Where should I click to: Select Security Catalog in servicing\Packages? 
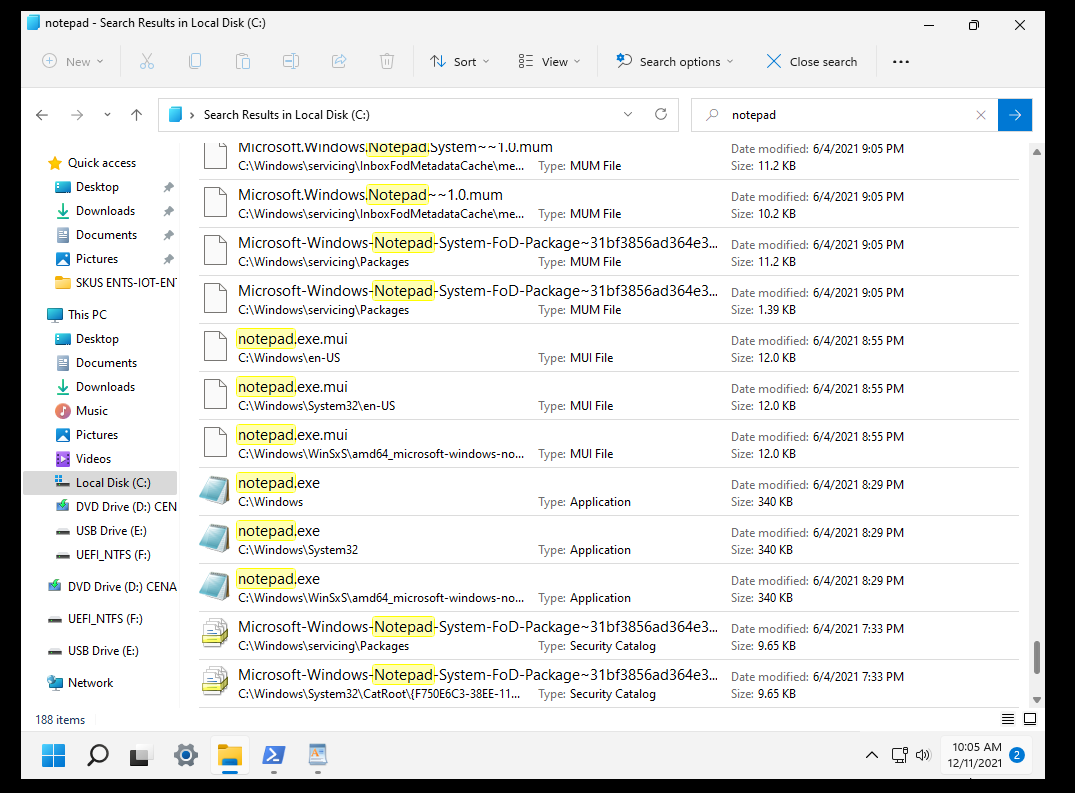point(609,636)
